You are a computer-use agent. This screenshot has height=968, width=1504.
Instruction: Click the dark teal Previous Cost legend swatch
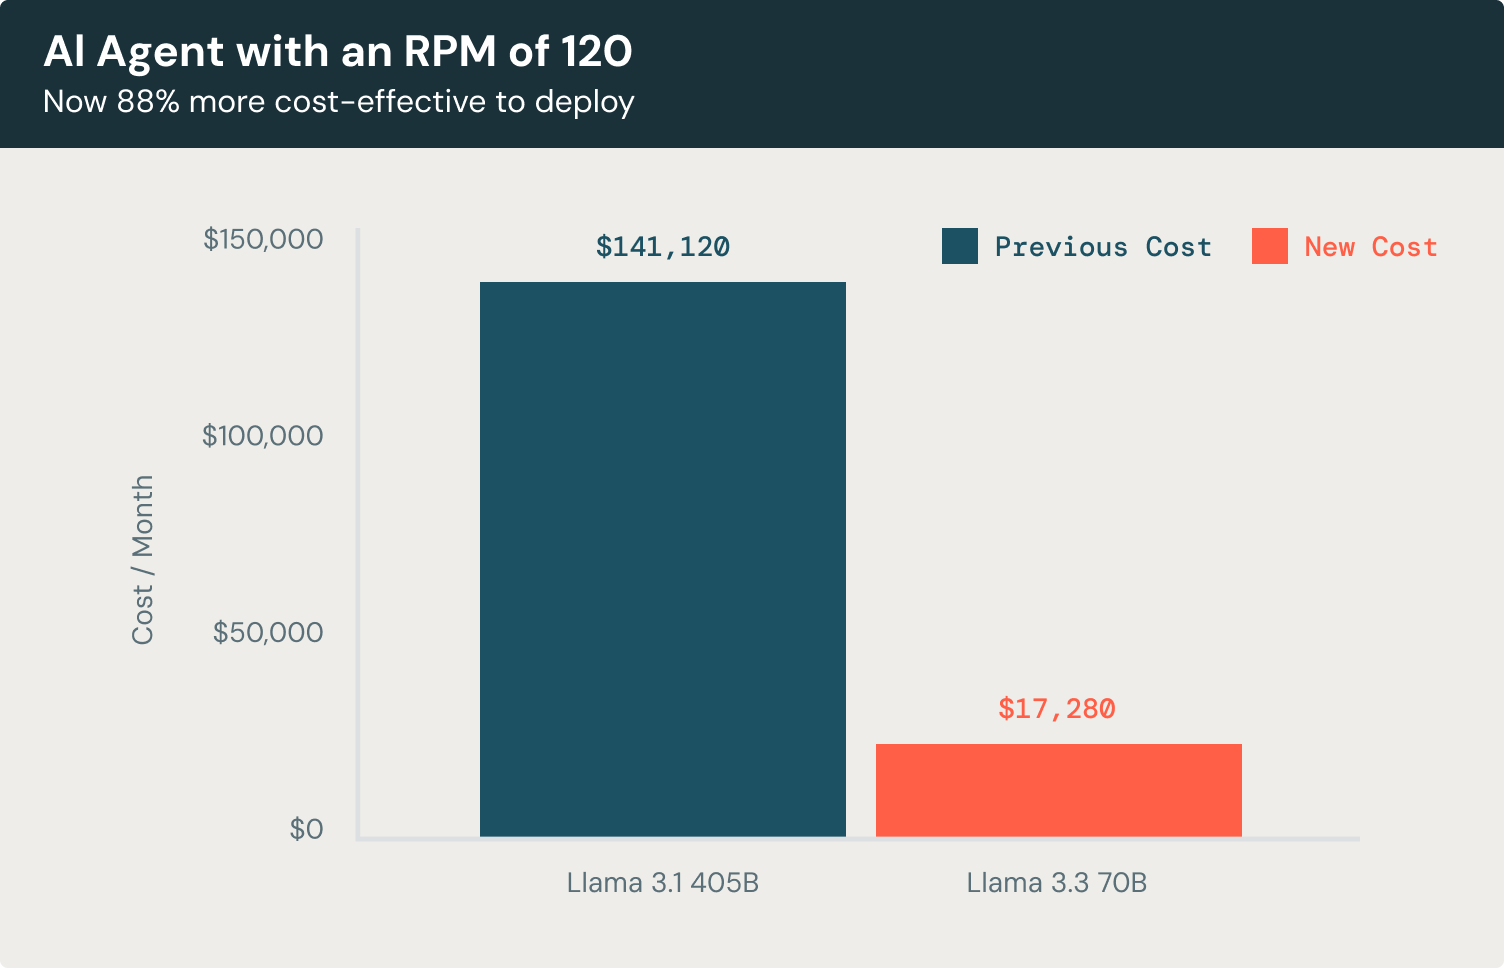click(x=959, y=246)
